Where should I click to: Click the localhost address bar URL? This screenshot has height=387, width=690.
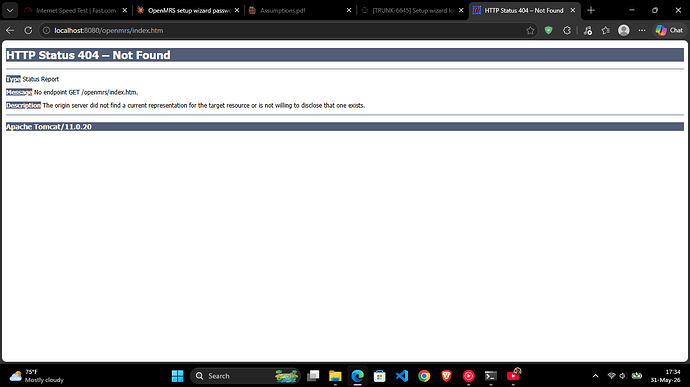(x=109, y=30)
